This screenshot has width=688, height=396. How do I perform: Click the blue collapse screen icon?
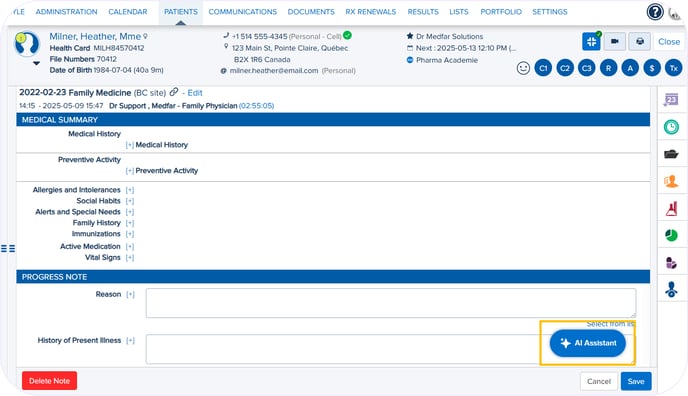pyautogui.click(x=591, y=42)
